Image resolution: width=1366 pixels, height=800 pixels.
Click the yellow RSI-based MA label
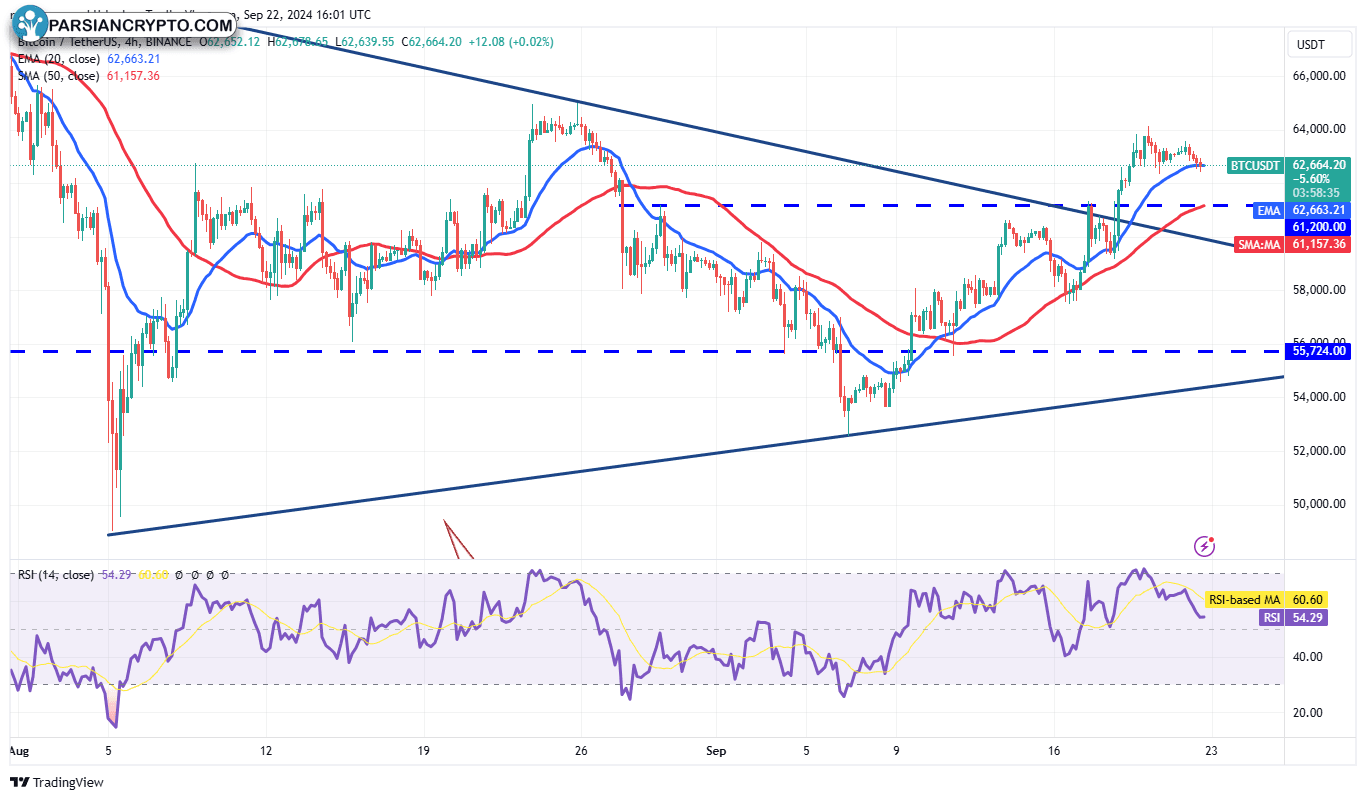pyautogui.click(x=1244, y=600)
